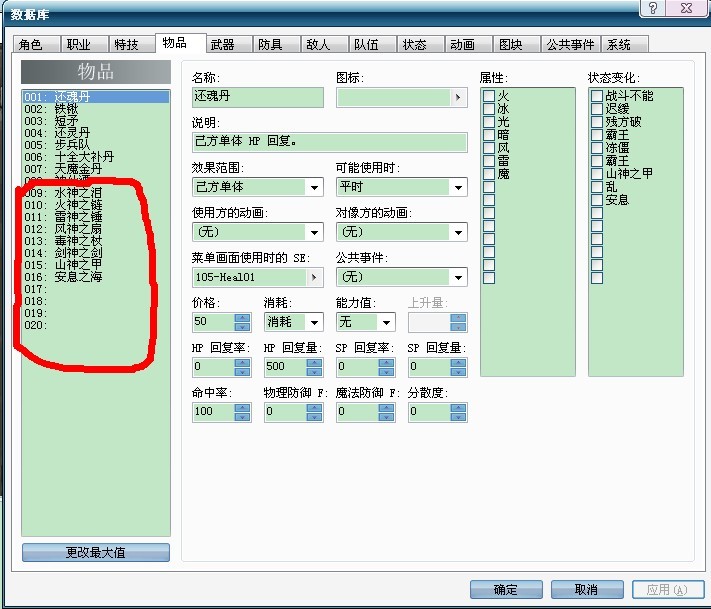This screenshot has height=609, width=711.
Task: Click the 名称 field containing 还魂丹
Action: click(258, 97)
